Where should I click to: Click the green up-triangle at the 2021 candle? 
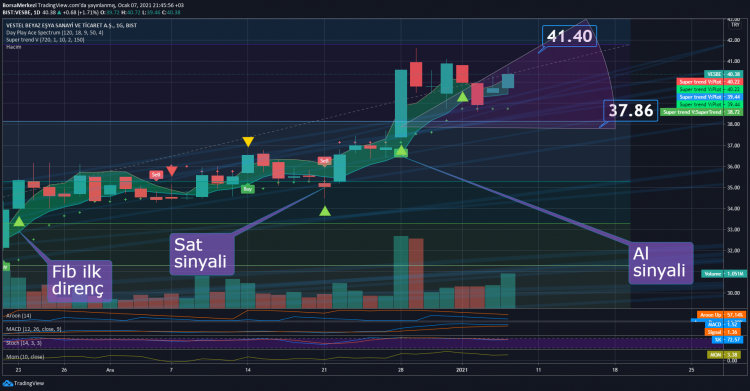[463, 97]
